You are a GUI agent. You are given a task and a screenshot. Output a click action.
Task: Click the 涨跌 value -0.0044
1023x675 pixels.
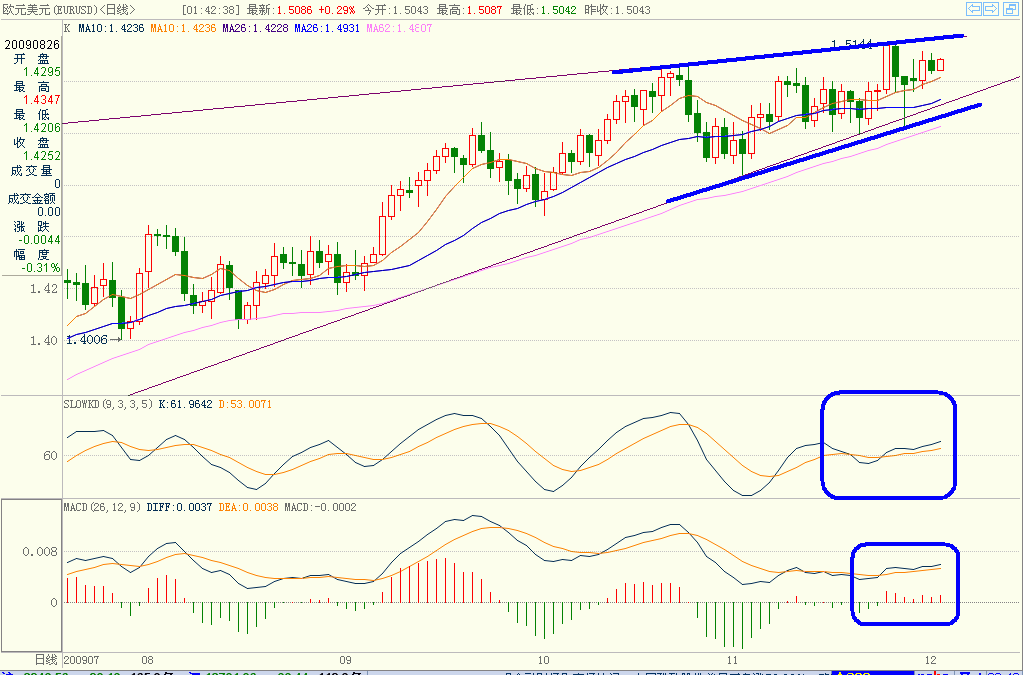click(40, 240)
